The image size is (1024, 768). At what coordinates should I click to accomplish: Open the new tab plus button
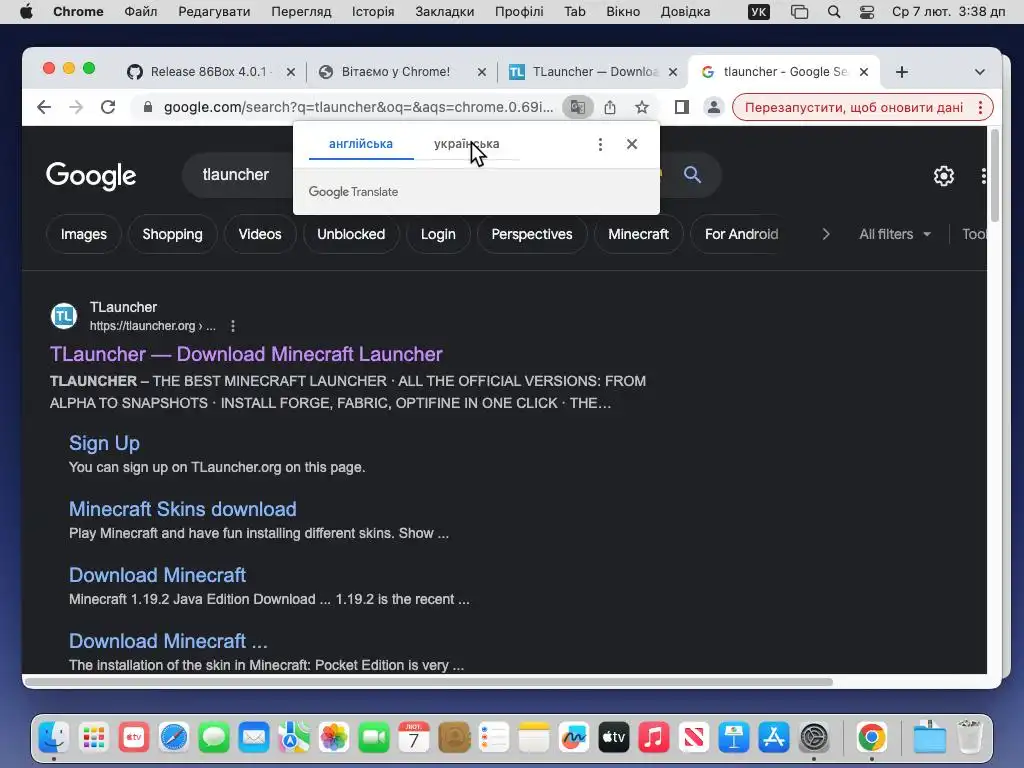pyautogui.click(x=902, y=72)
